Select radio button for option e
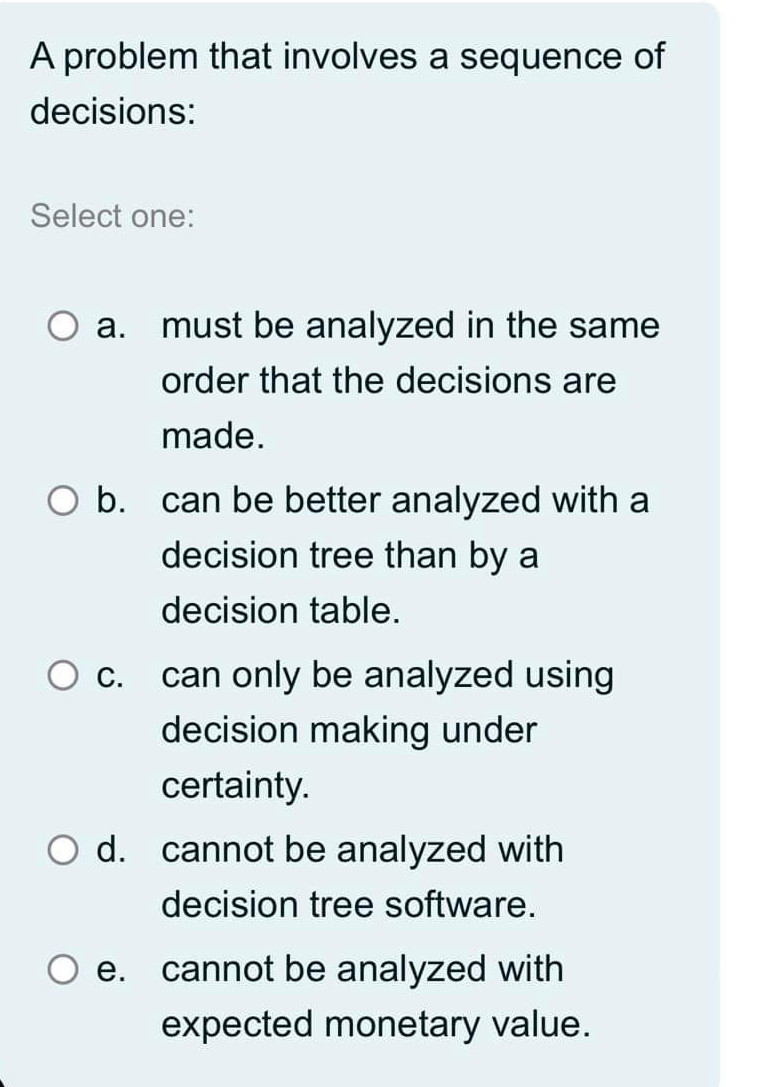Image resolution: width=780 pixels, height=1087 pixels. tap(64, 968)
